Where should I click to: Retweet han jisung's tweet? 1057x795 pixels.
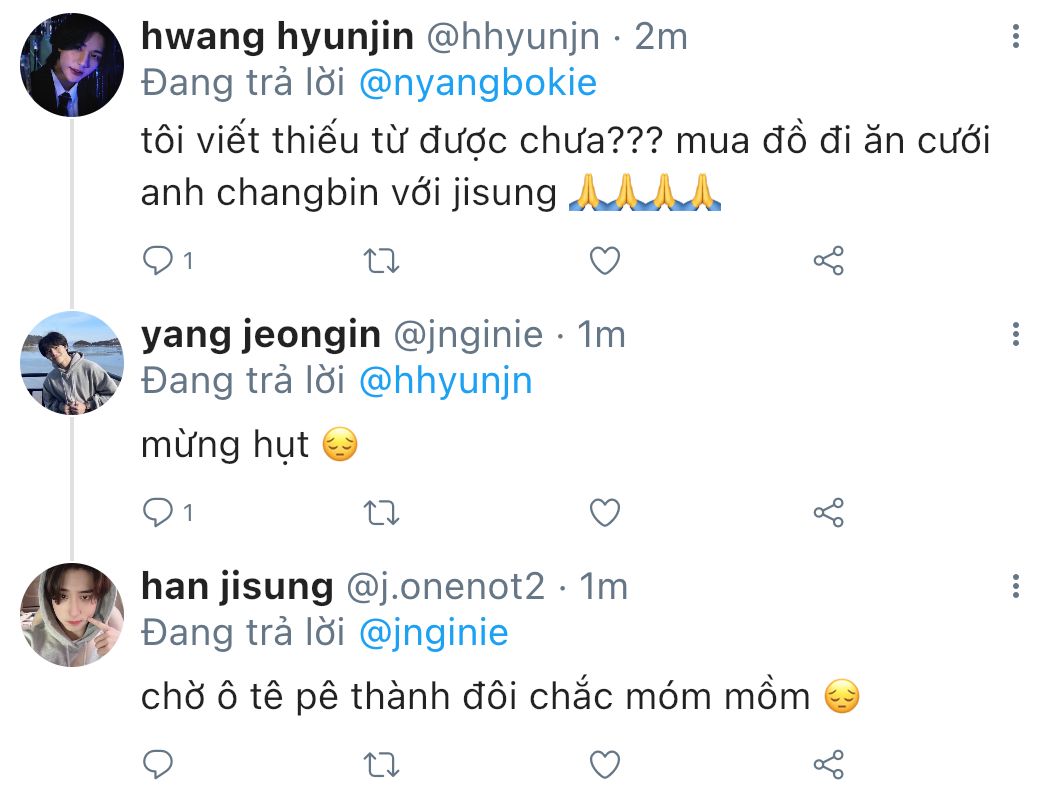(x=382, y=765)
